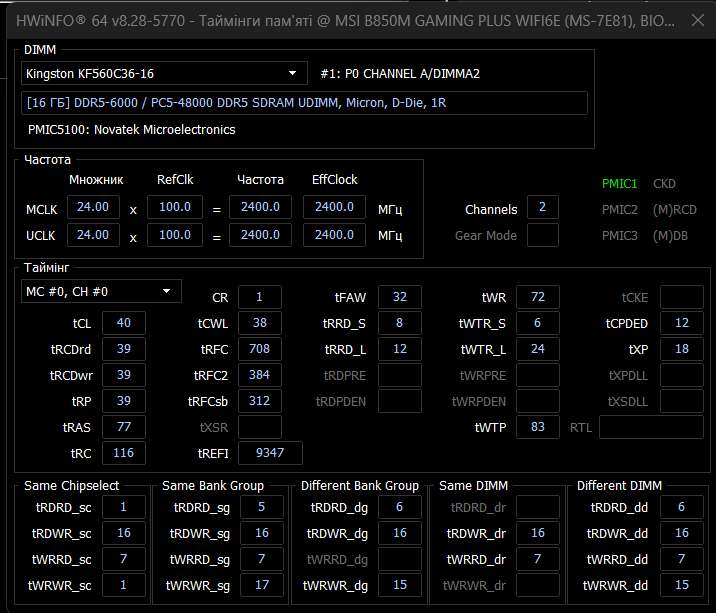716x613 pixels.
Task: Expand the MC #0, CH #0 selector
Action: [165, 291]
